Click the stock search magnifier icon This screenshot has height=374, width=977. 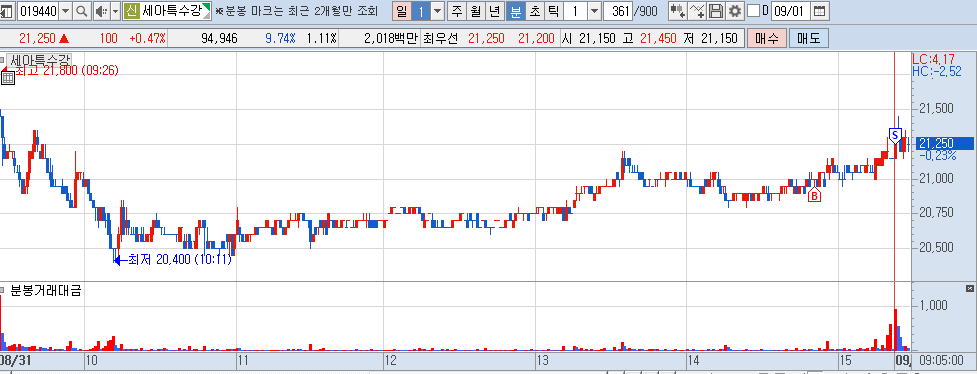pos(82,11)
